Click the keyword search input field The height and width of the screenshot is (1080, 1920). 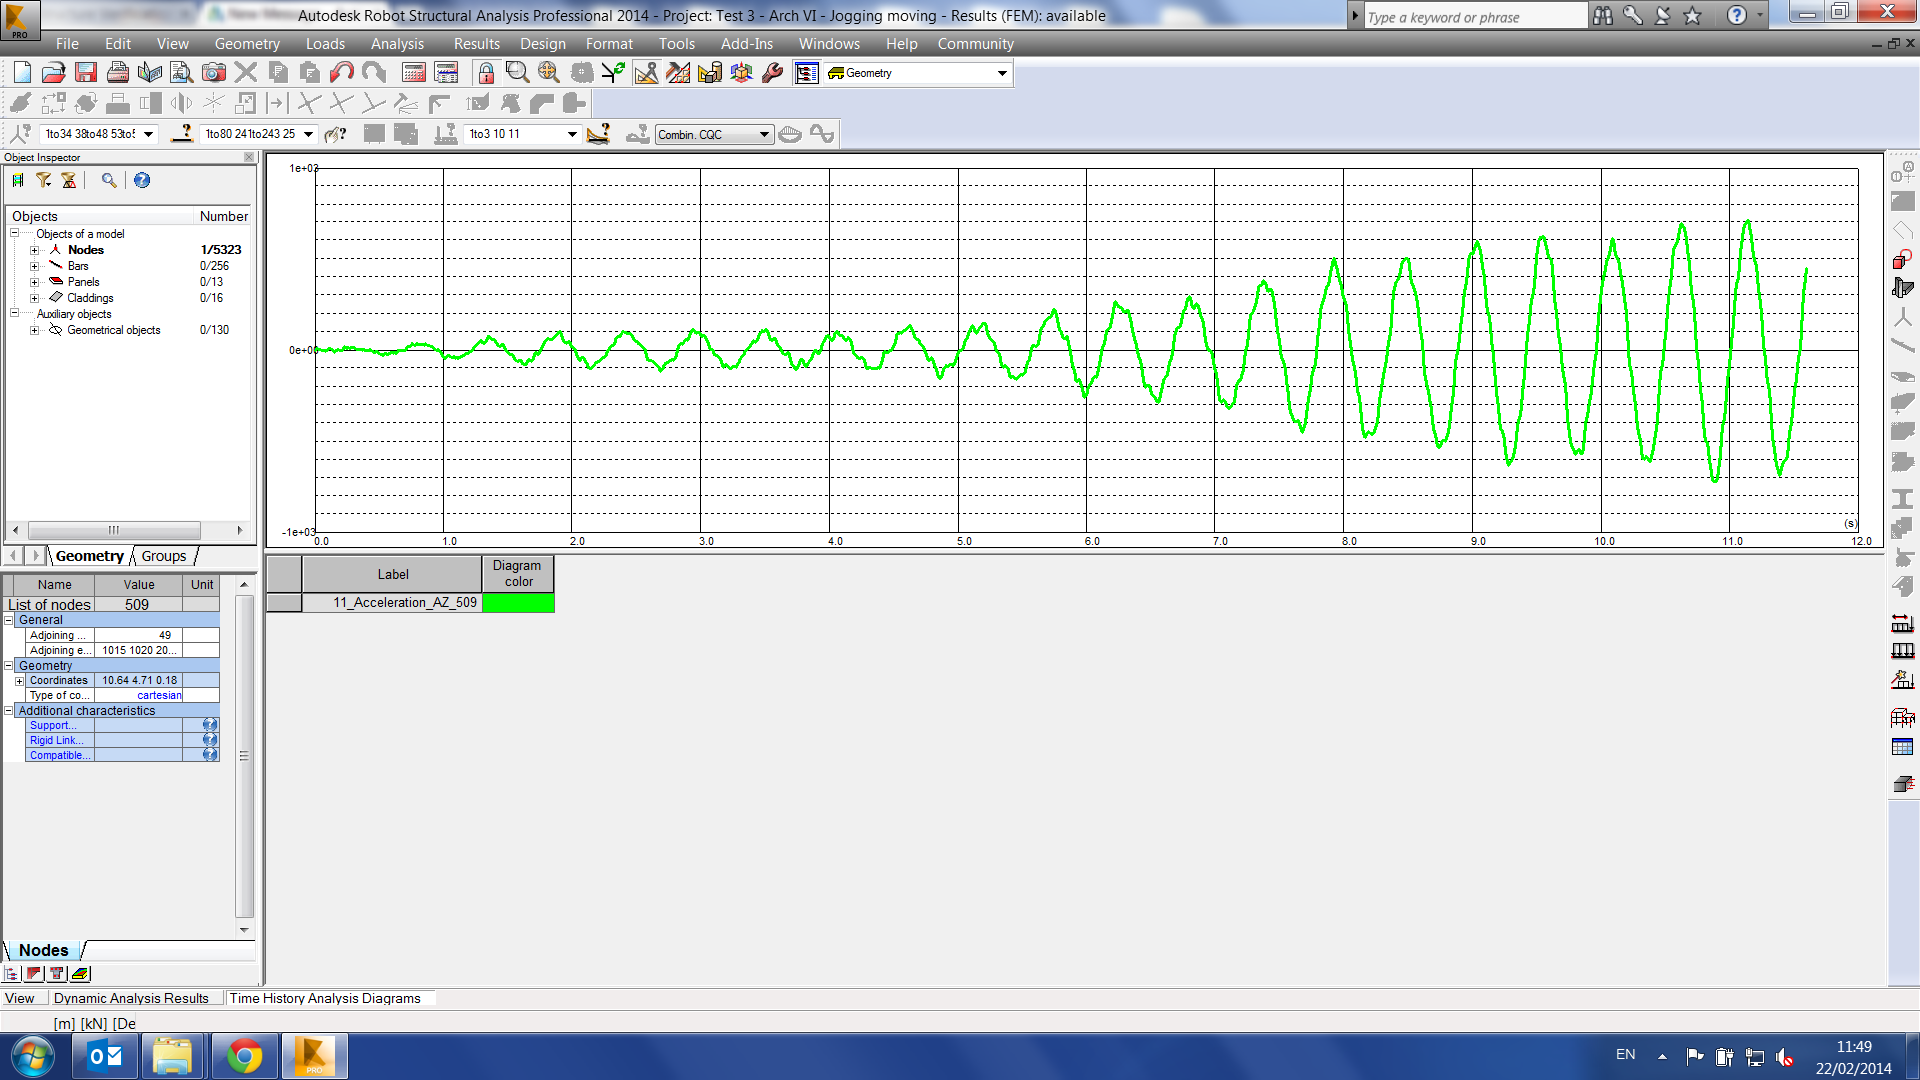pos(1475,17)
